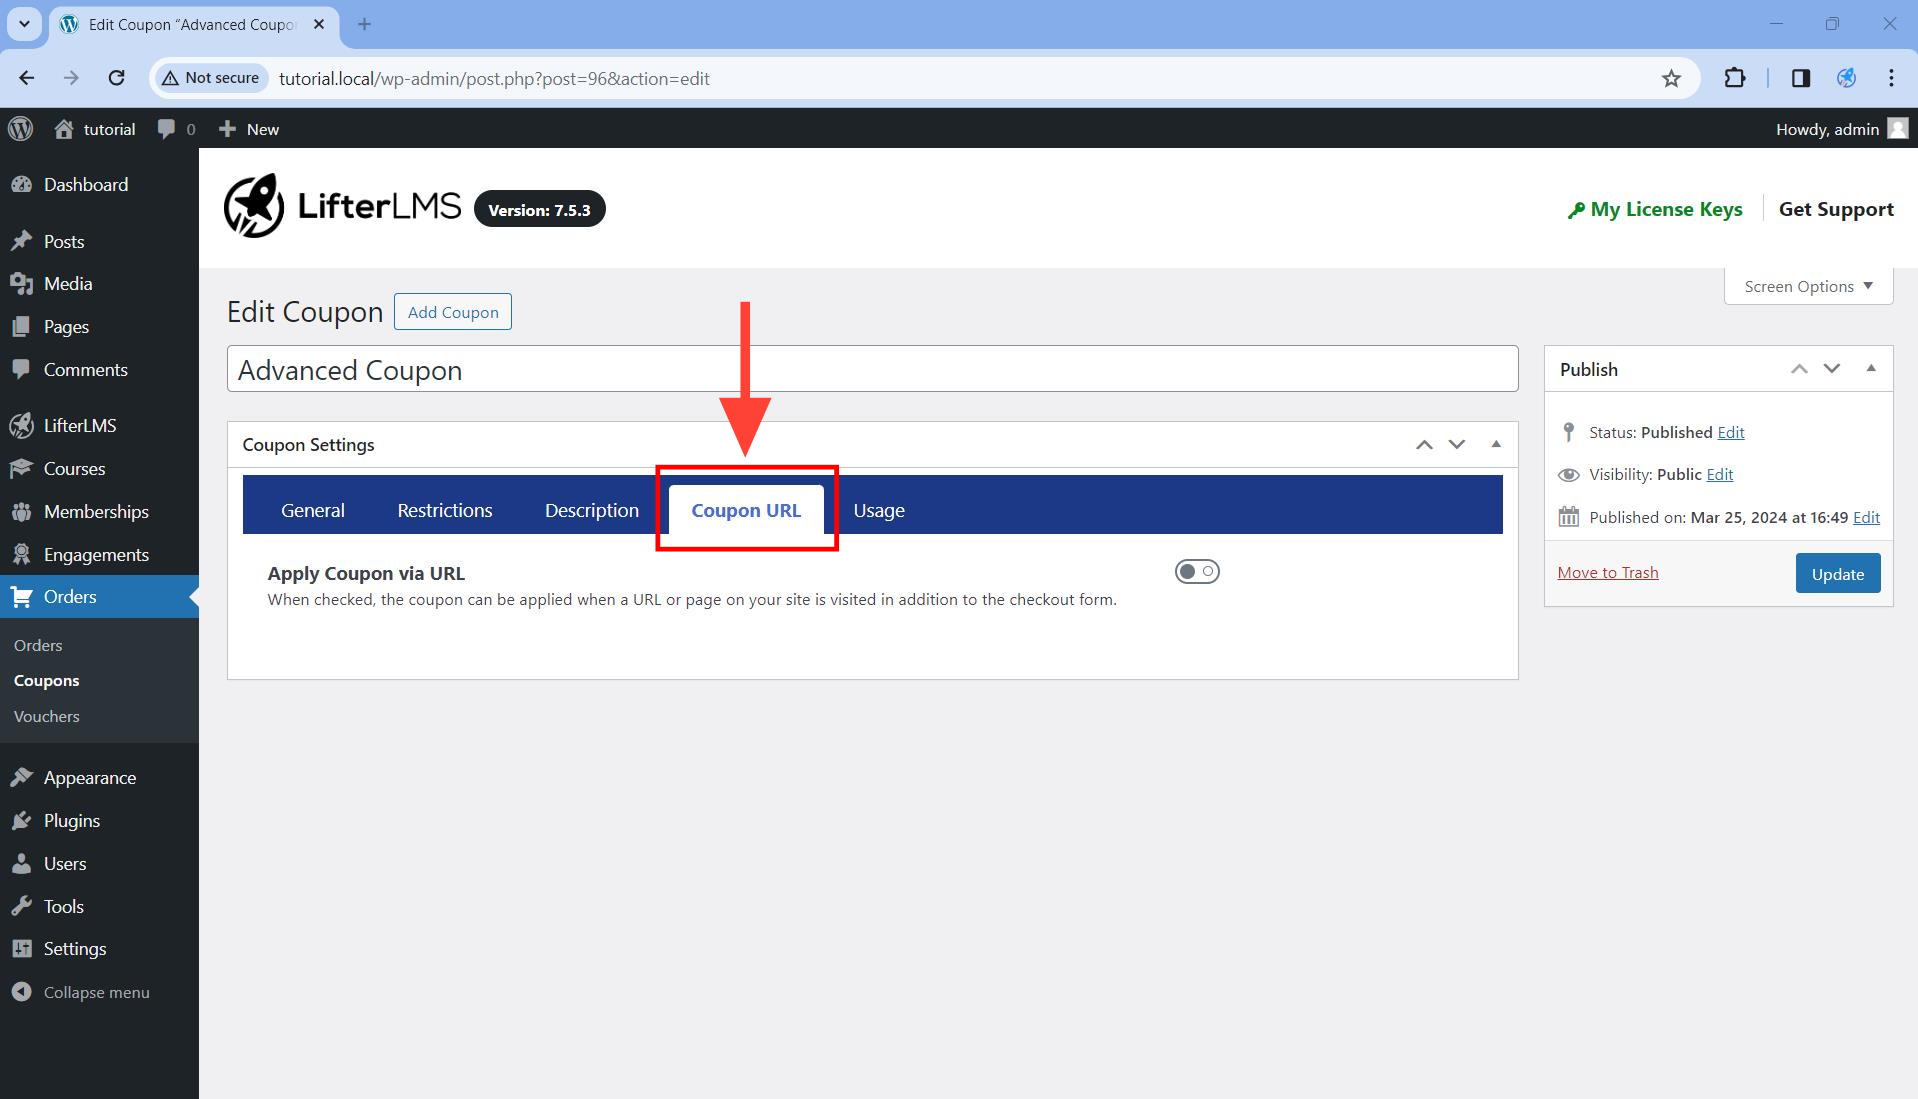Click the LifterLMS rocket sidebar icon
The width and height of the screenshot is (1918, 1099).
tap(21, 426)
